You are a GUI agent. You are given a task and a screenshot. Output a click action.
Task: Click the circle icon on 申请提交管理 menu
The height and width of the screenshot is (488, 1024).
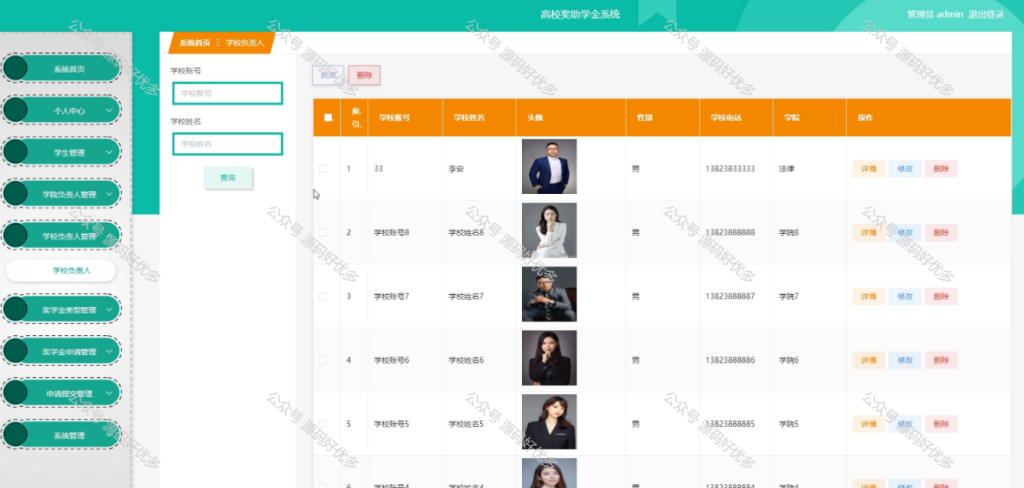point(15,393)
